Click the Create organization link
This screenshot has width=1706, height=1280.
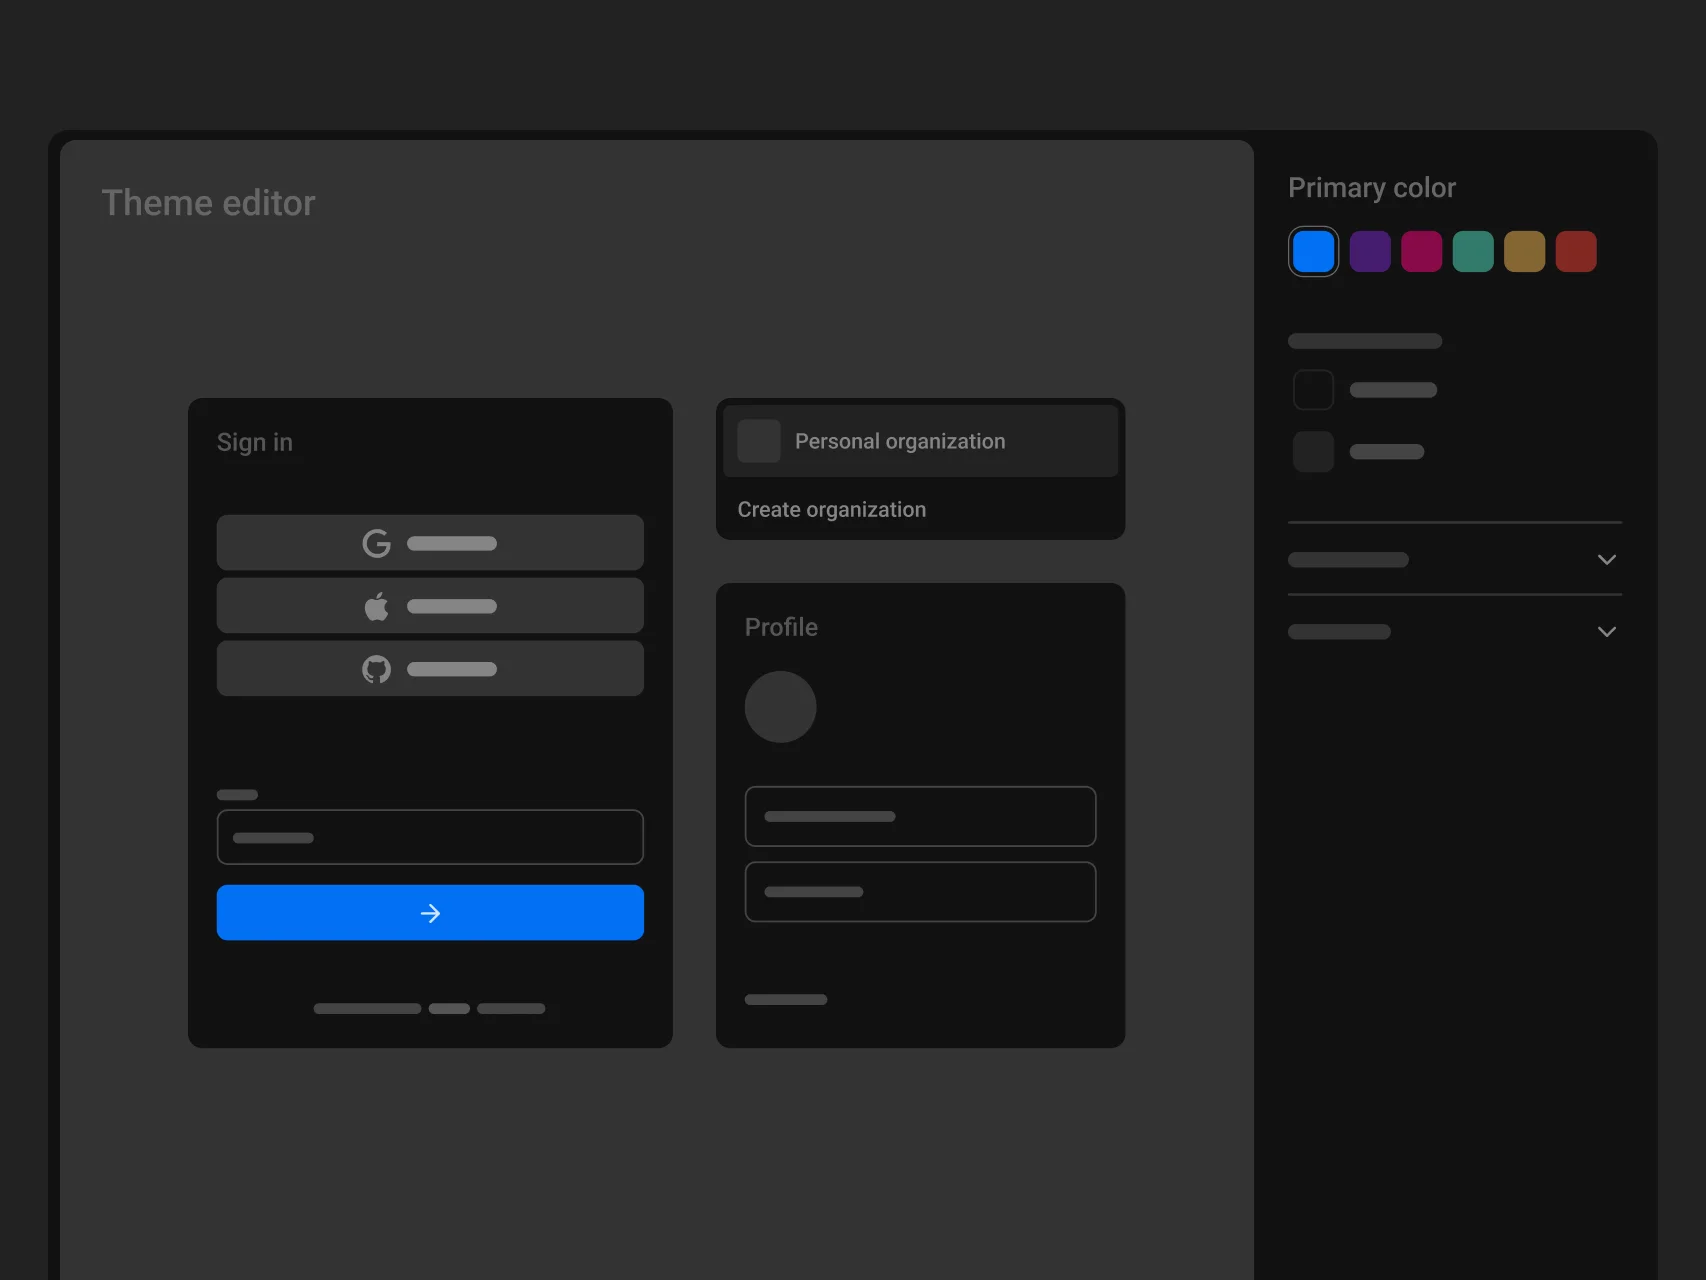pos(831,509)
